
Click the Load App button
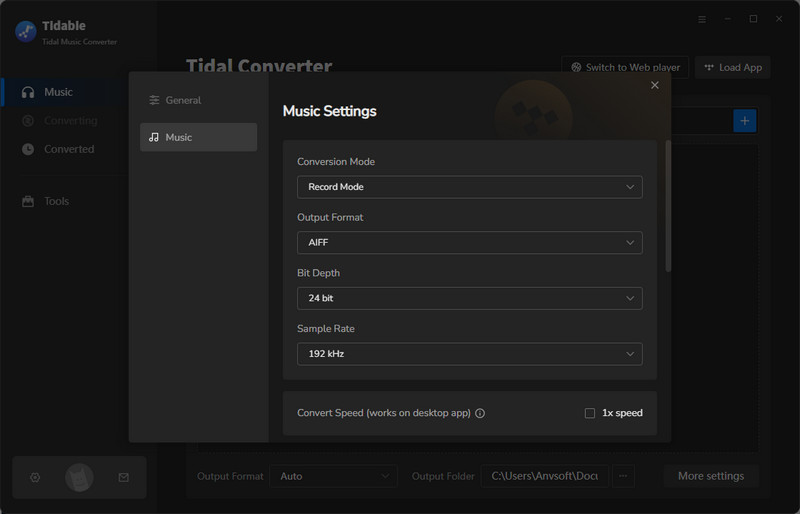pos(733,67)
